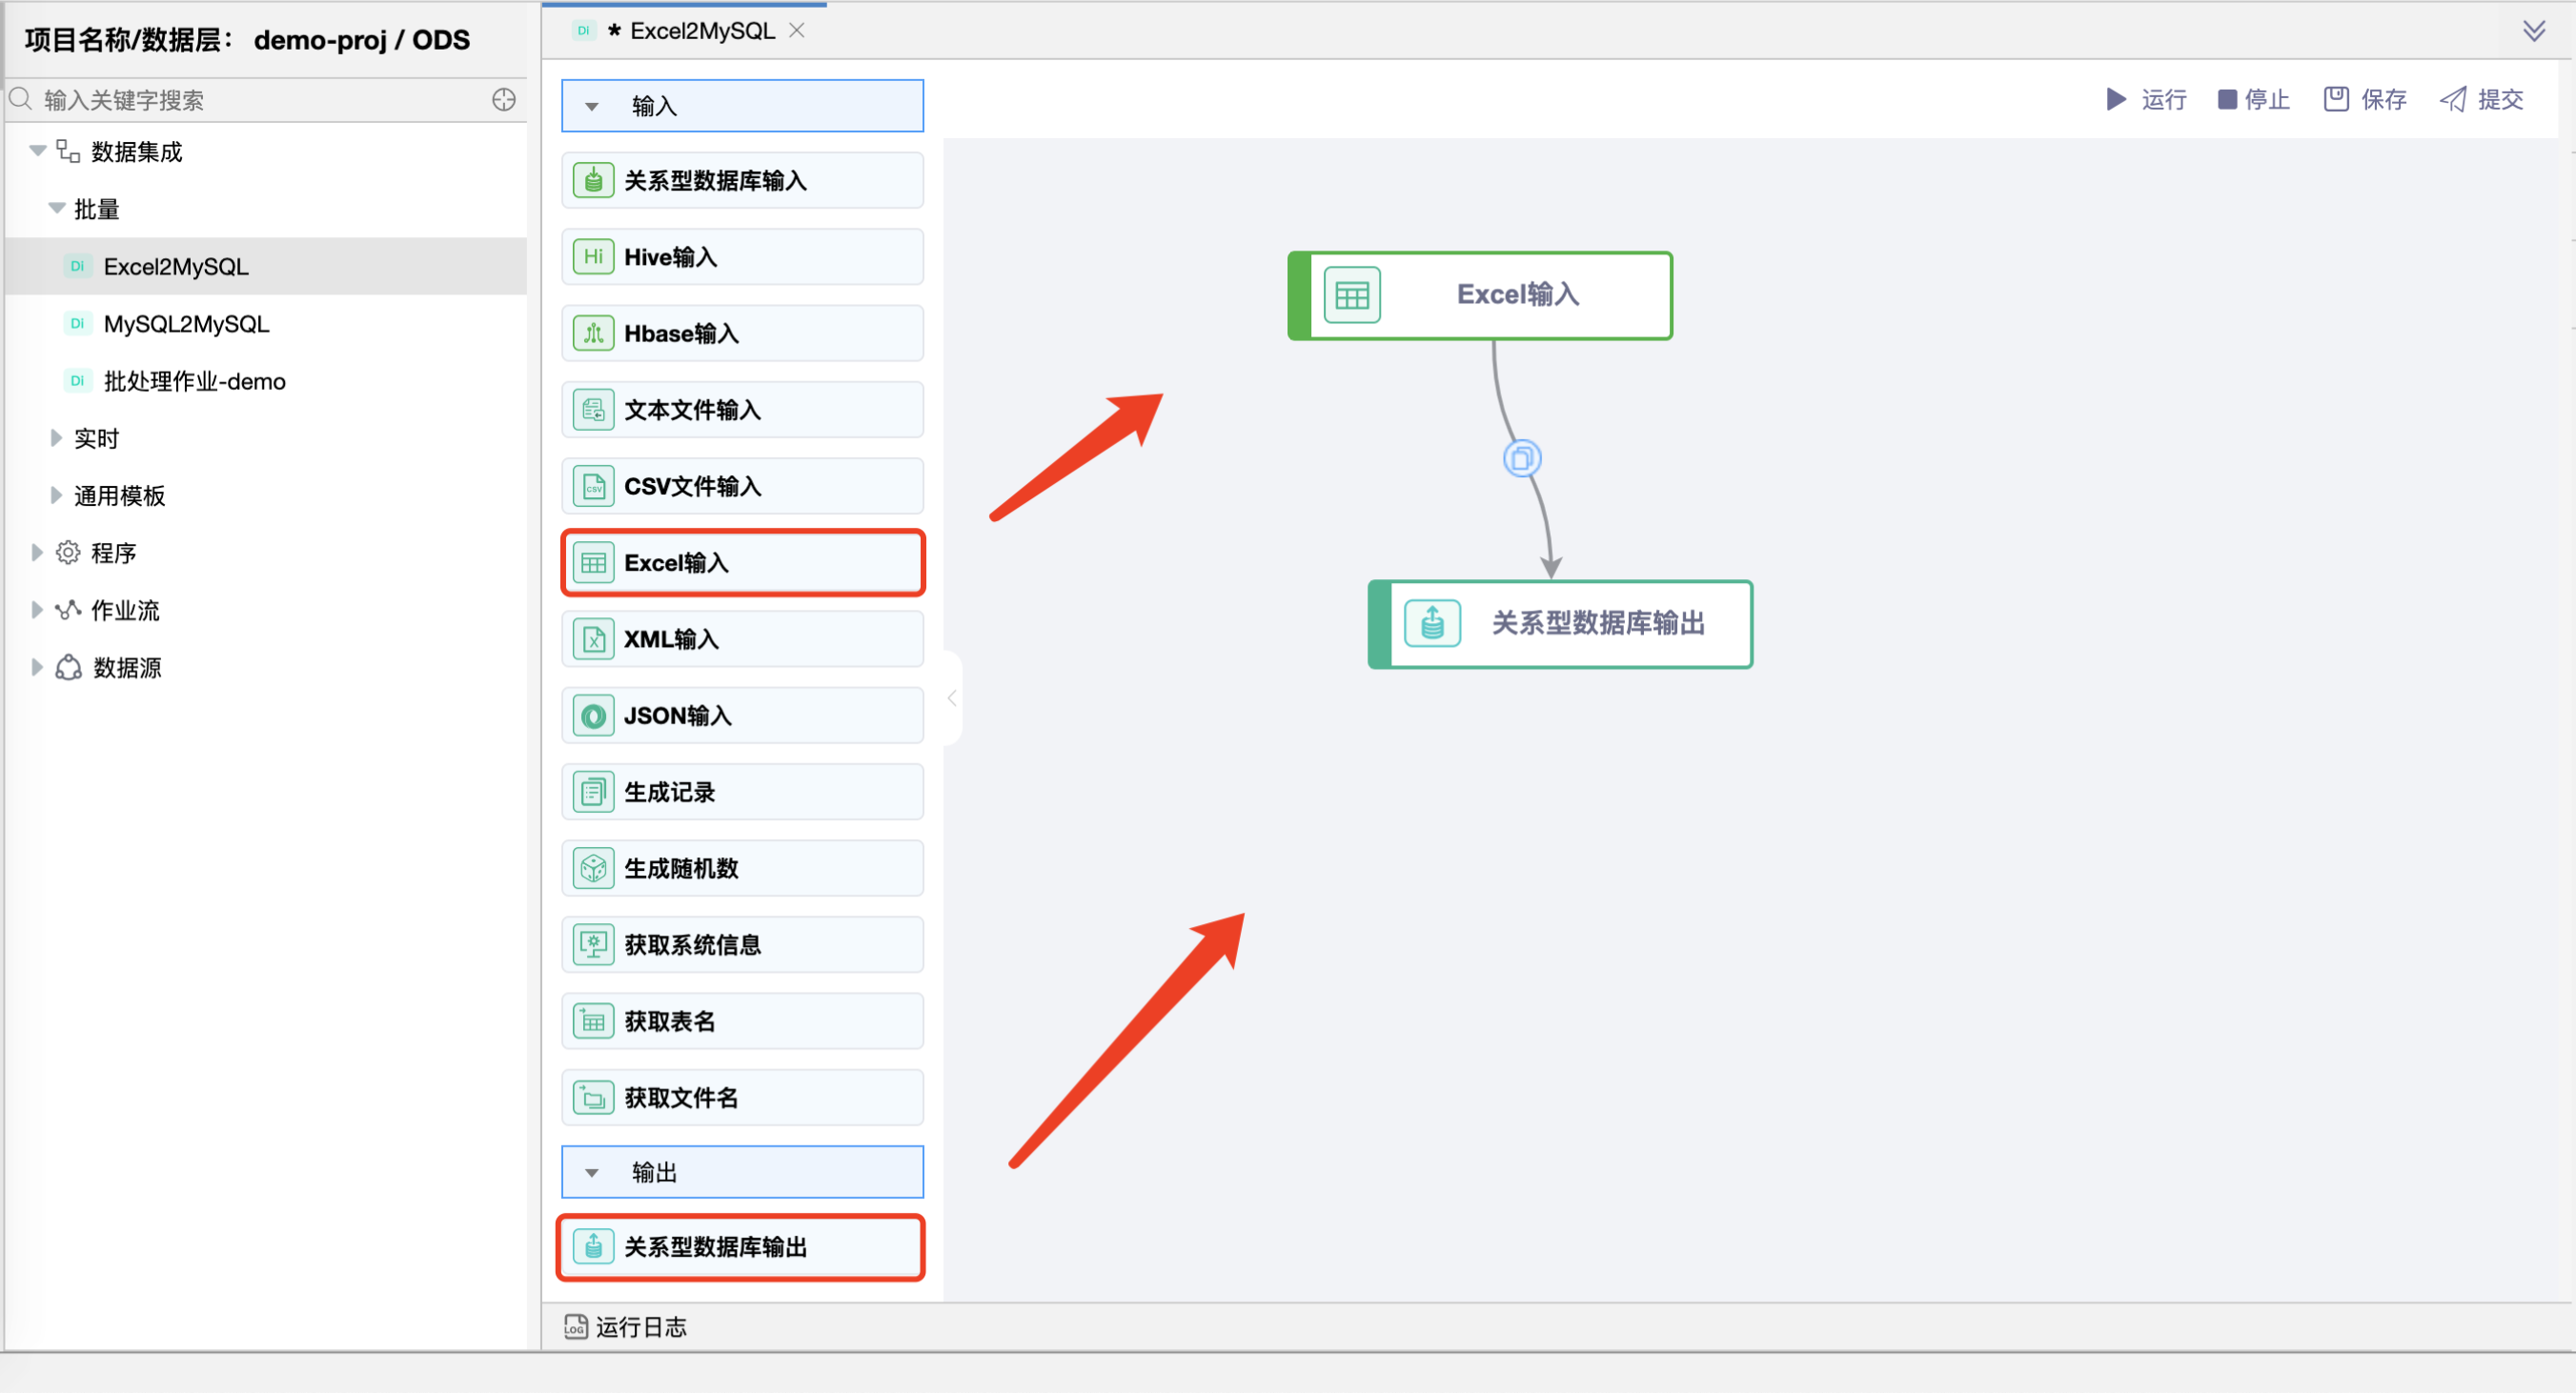The image size is (2576, 1393).
Task: Click the 保存 save icon in toolbar
Action: pyautogui.click(x=2336, y=98)
